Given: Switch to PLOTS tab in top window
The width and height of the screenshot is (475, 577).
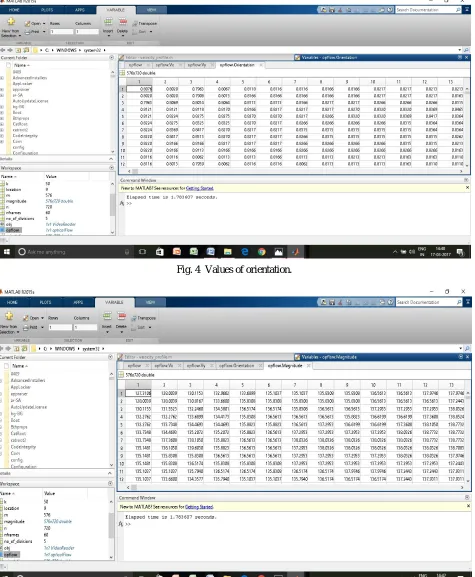Looking at the screenshot, I should [x=47, y=10].
